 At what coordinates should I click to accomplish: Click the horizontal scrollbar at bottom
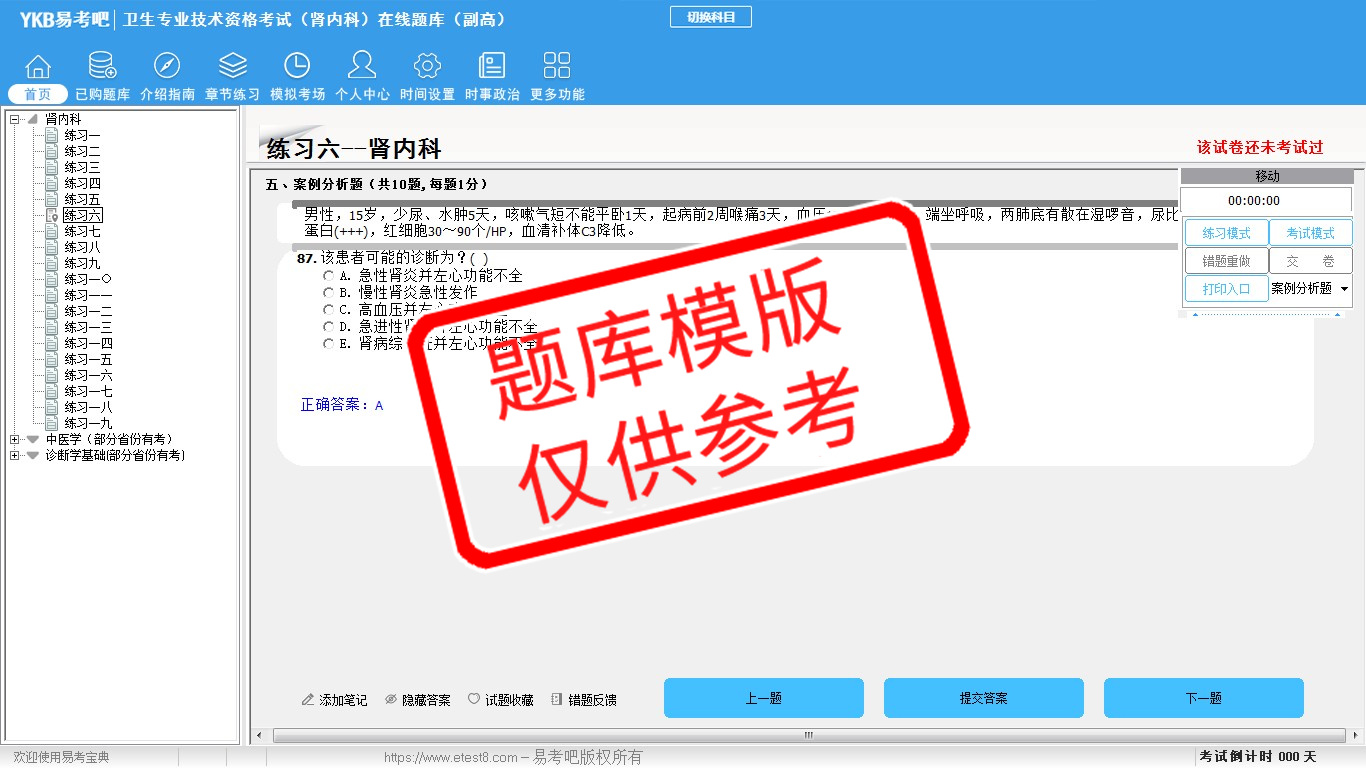tap(808, 736)
